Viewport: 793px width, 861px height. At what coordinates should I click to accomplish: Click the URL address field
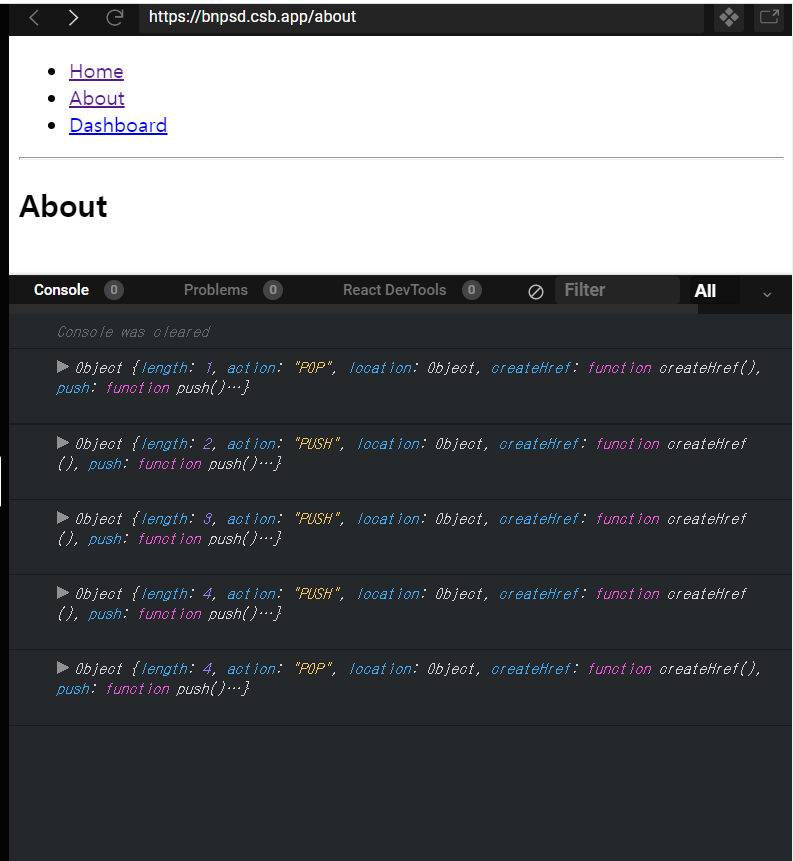(420, 18)
